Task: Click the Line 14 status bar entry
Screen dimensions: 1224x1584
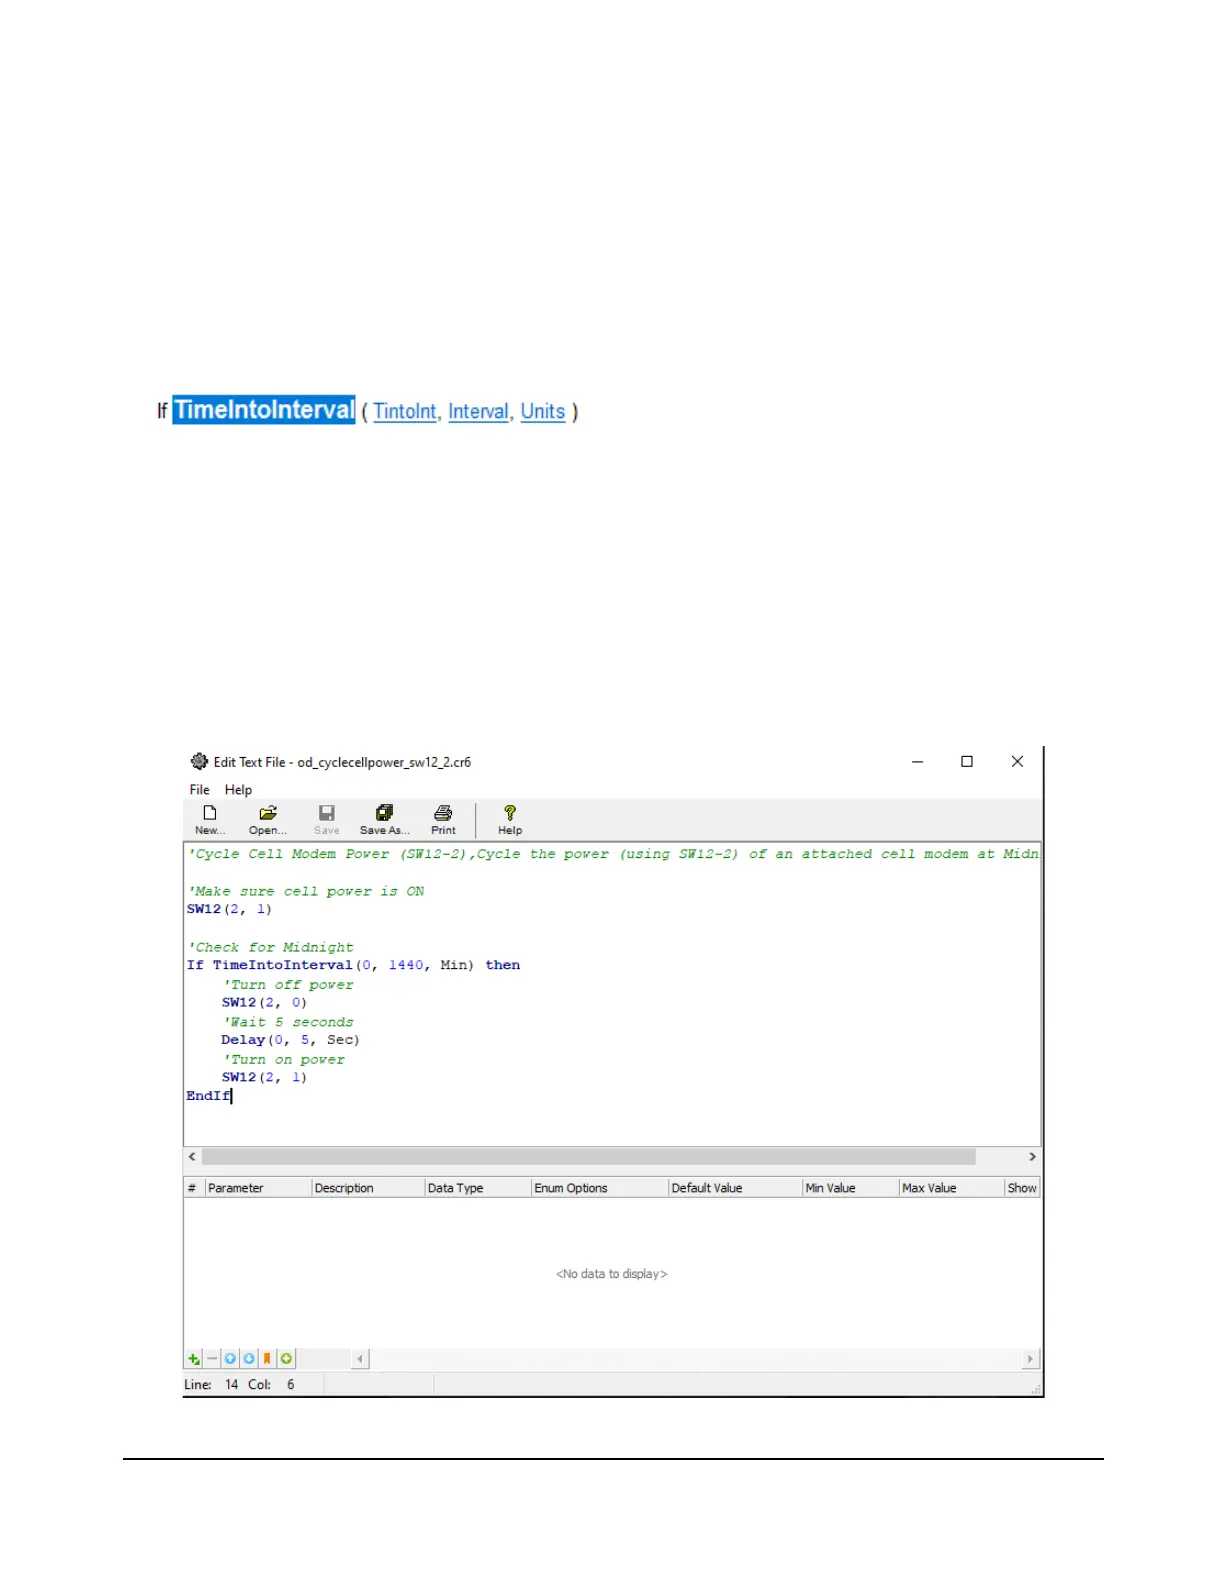Action: [x=211, y=1385]
